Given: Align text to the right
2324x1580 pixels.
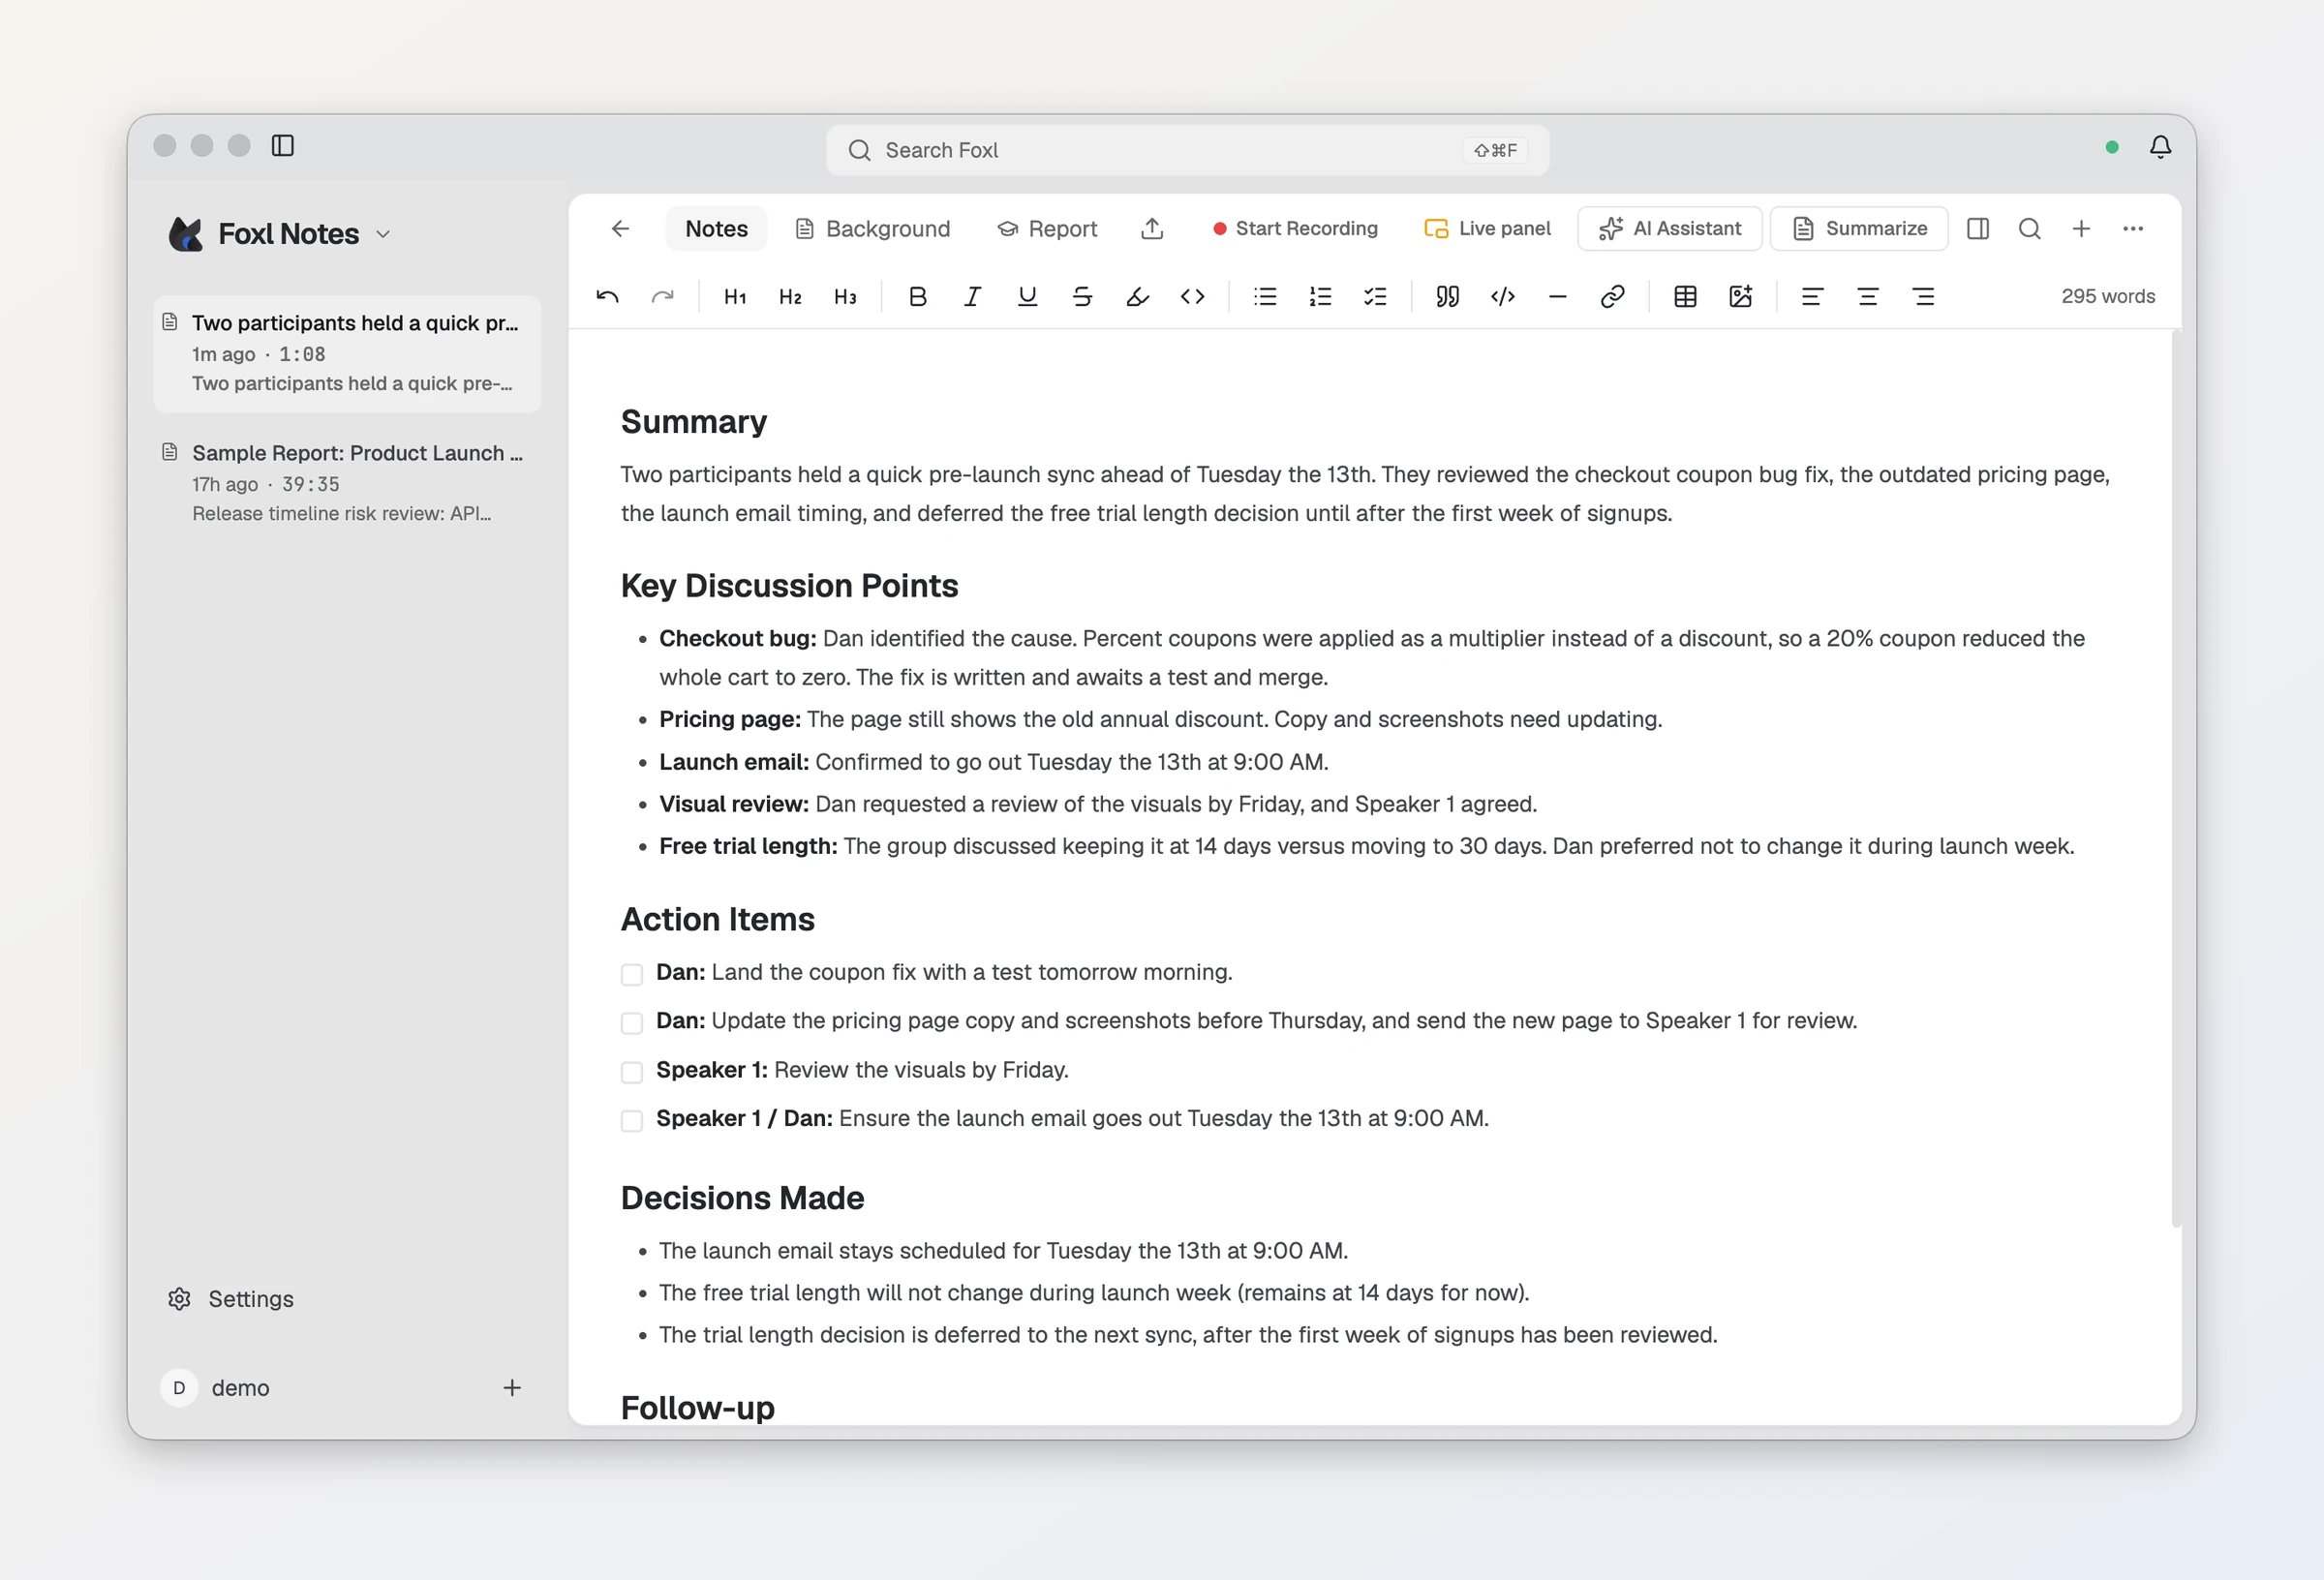Looking at the screenshot, I should 1923,297.
